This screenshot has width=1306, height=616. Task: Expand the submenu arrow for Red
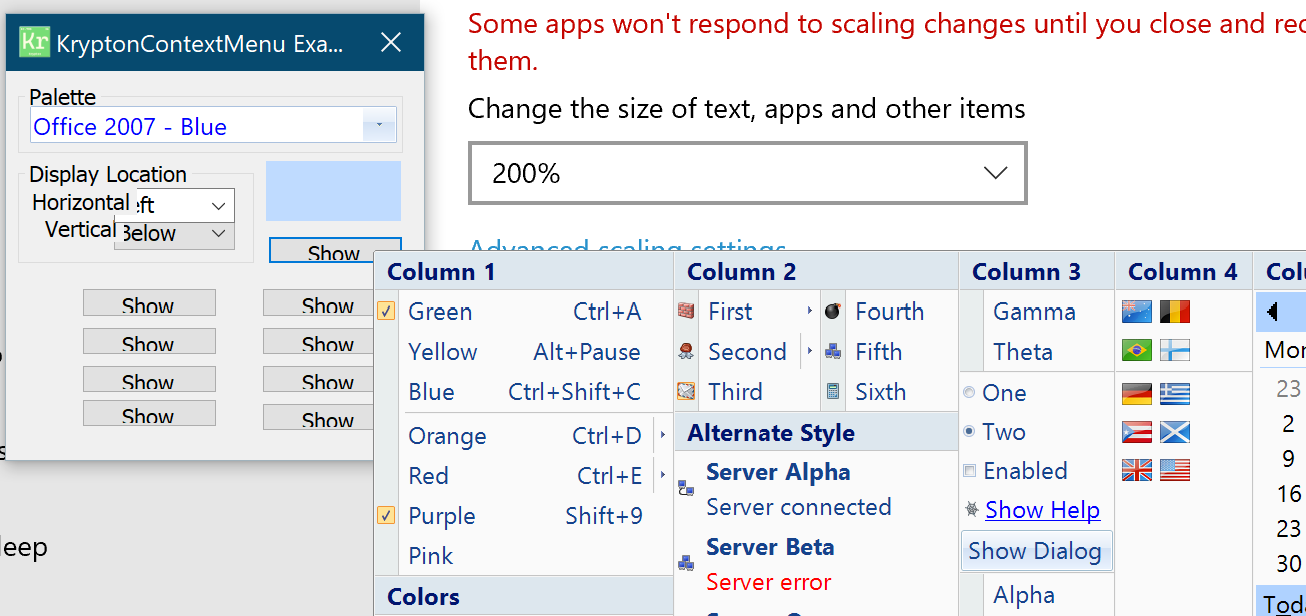[x=662, y=476]
